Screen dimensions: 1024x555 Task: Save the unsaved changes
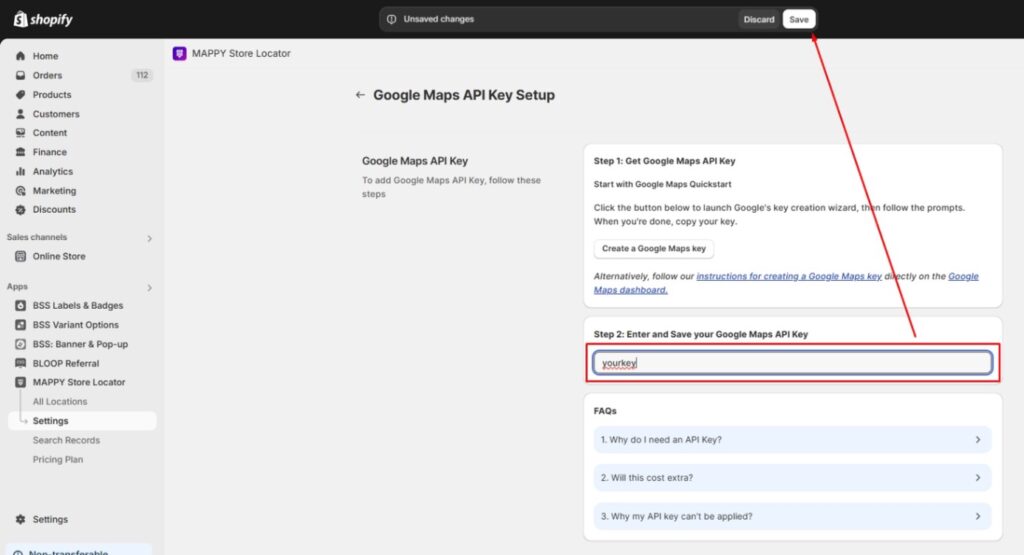tap(798, 19)
